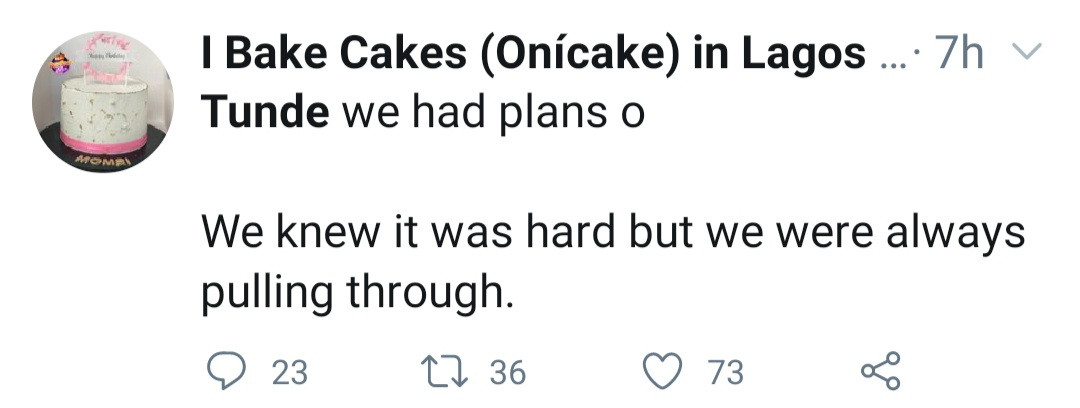The width and height of the screenshot is (1080, 408).
Task: View the 23 replies count
Action: click(290, 373)
